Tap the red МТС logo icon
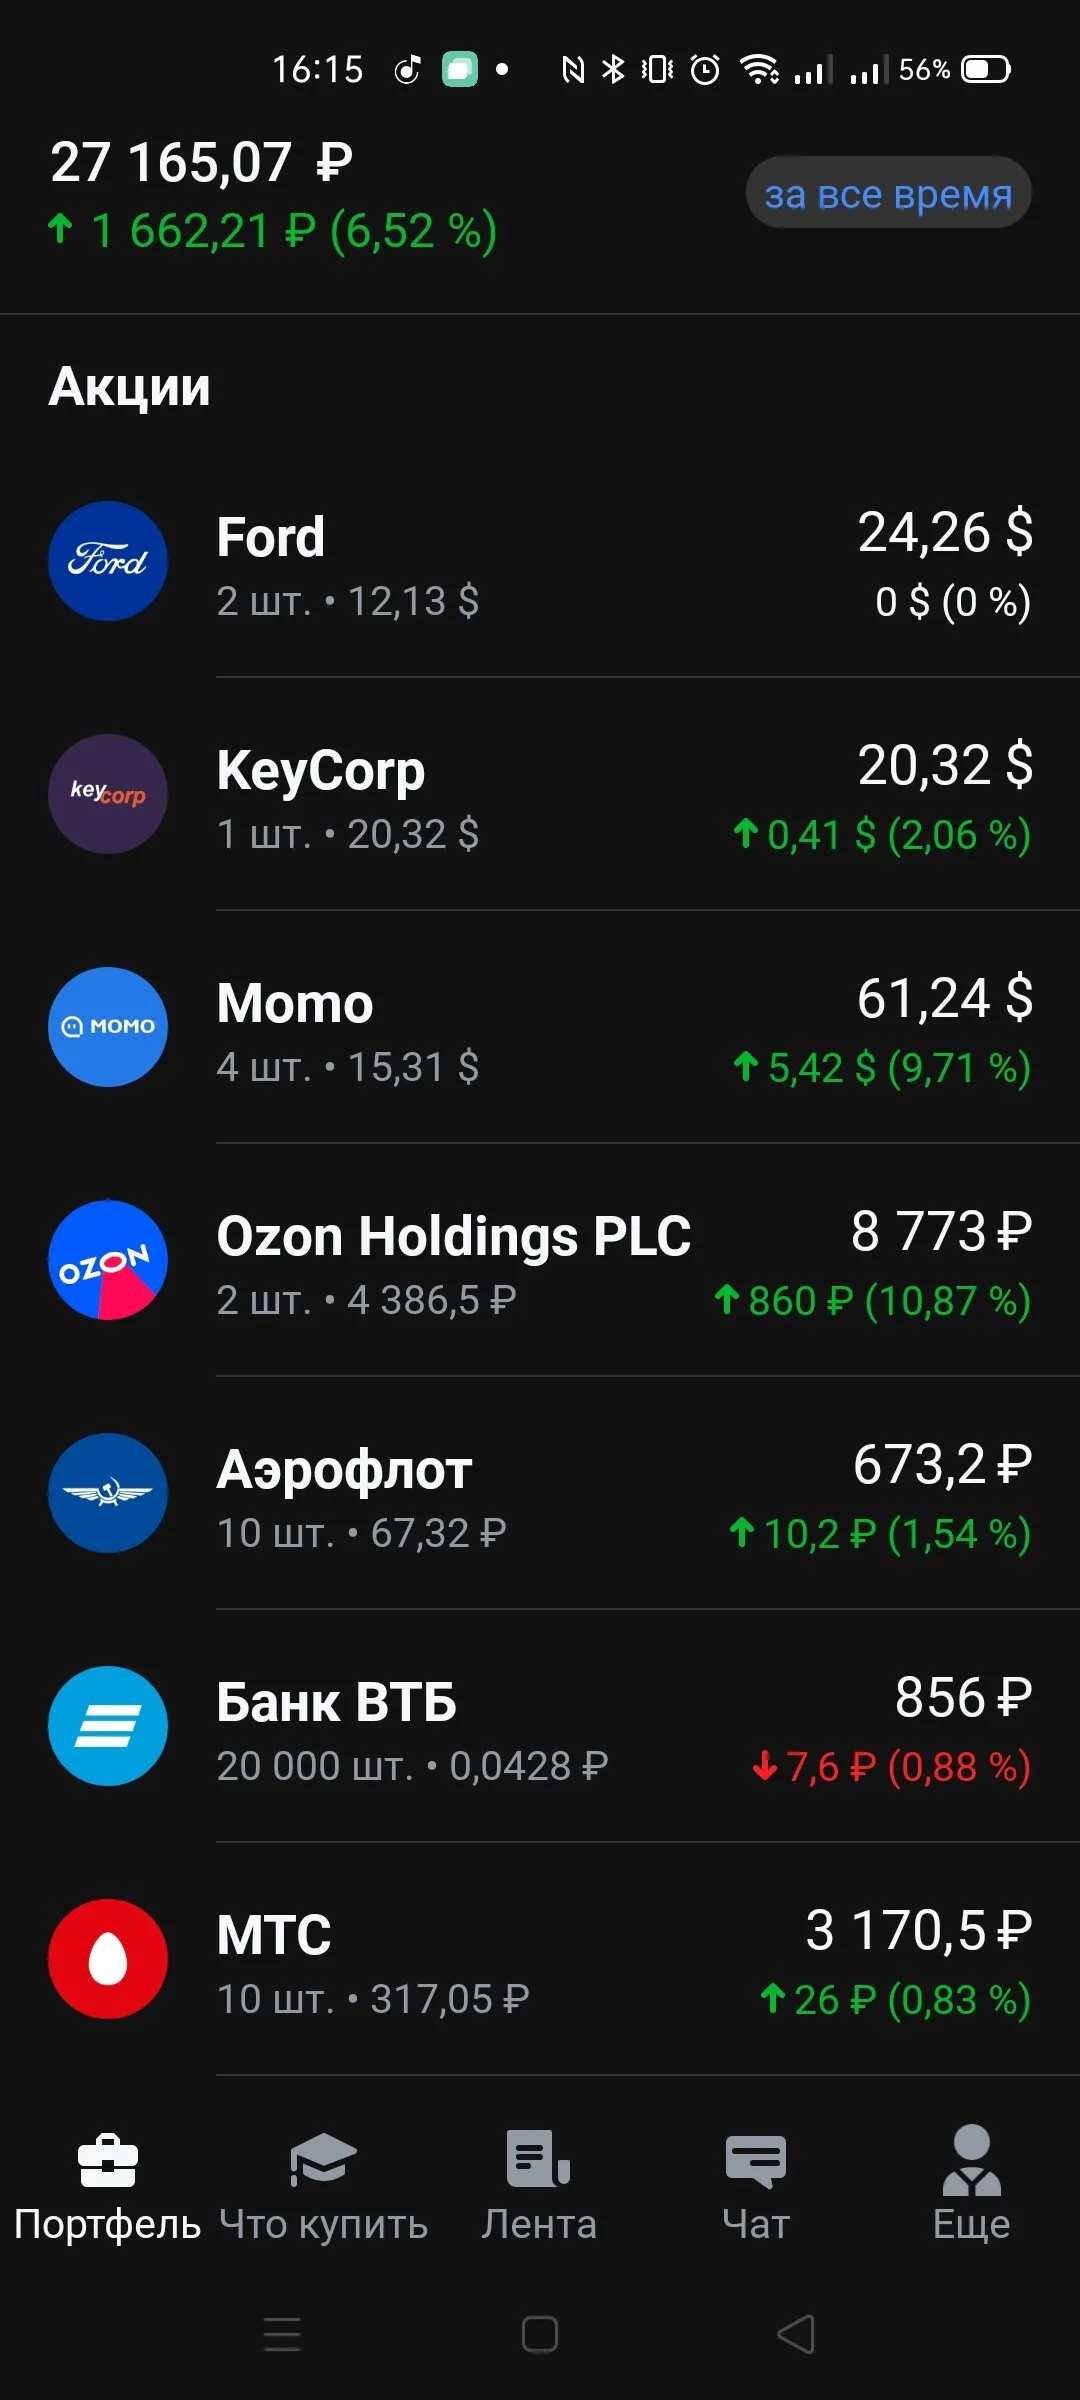This screenshot has width=1080, height=2400. [108, 1959]
